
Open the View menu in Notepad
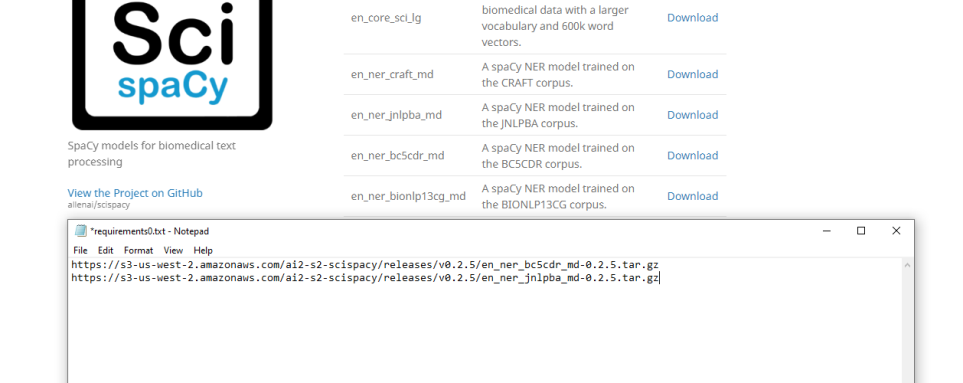pos(173,250)
